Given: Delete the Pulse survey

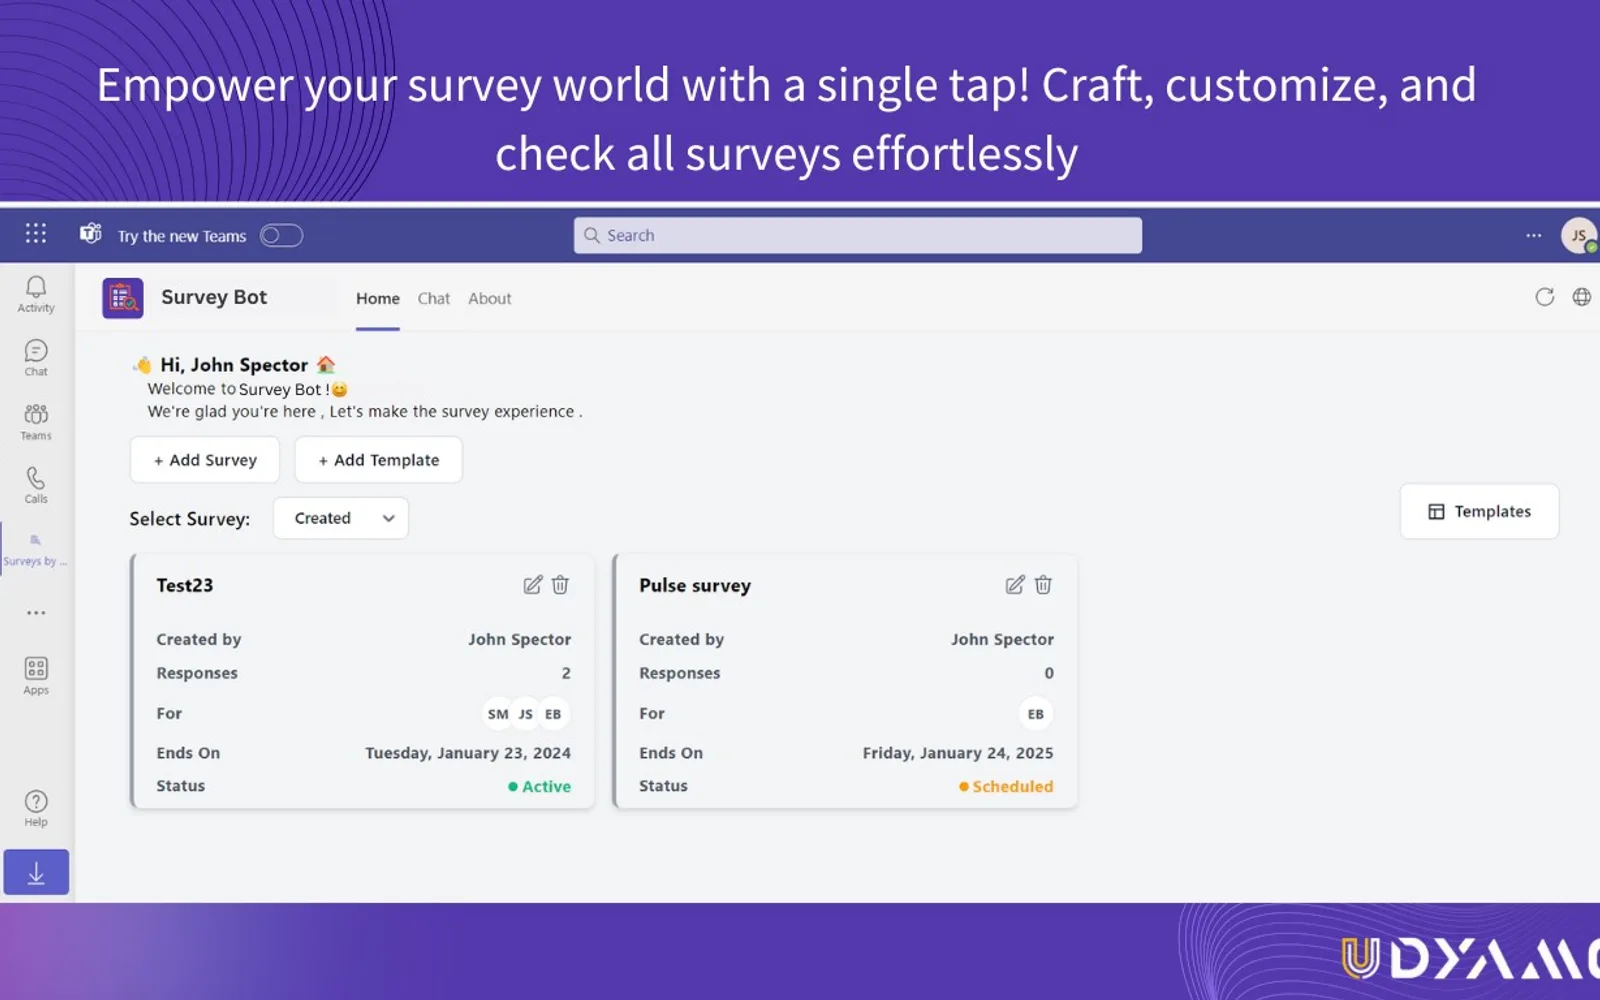Looking at the screenshot, I should [x=1043, y=585].
